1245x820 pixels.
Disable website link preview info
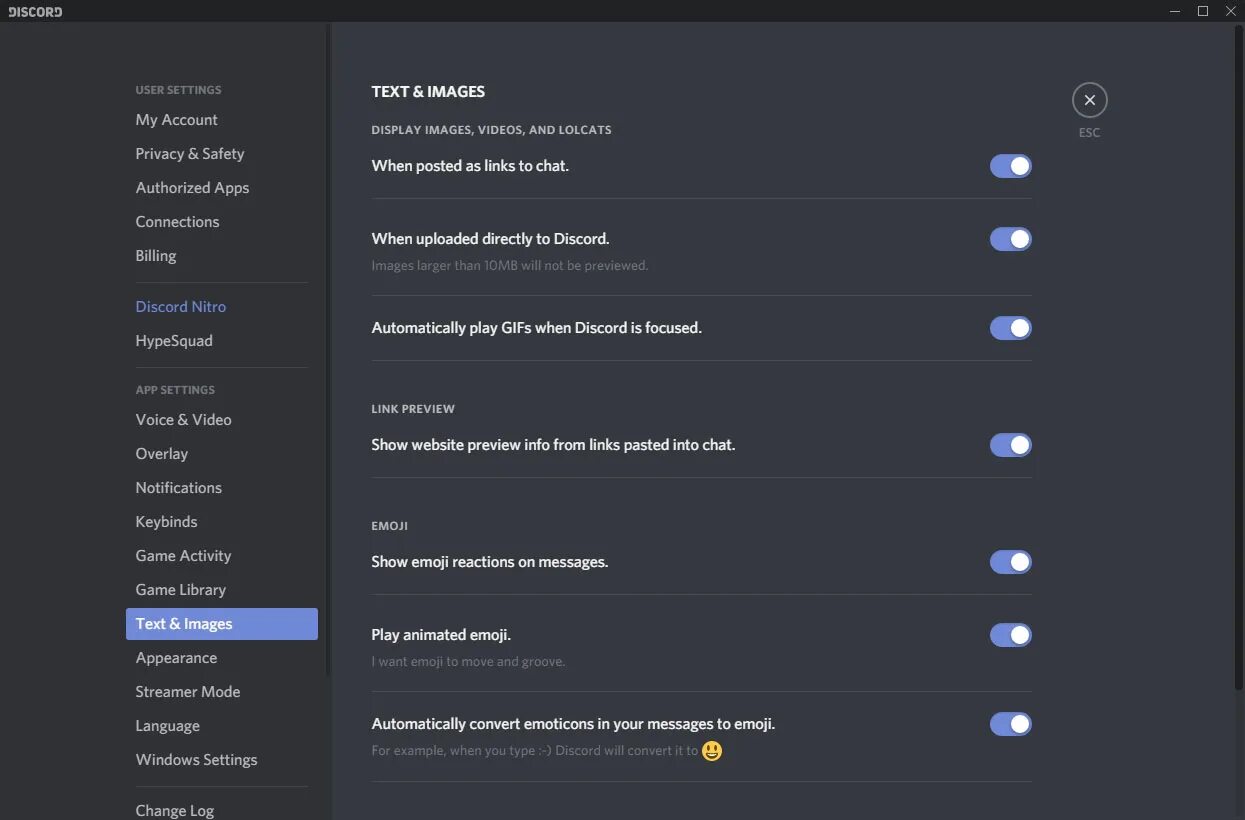pyautogui.click(x=1010, y=445)
